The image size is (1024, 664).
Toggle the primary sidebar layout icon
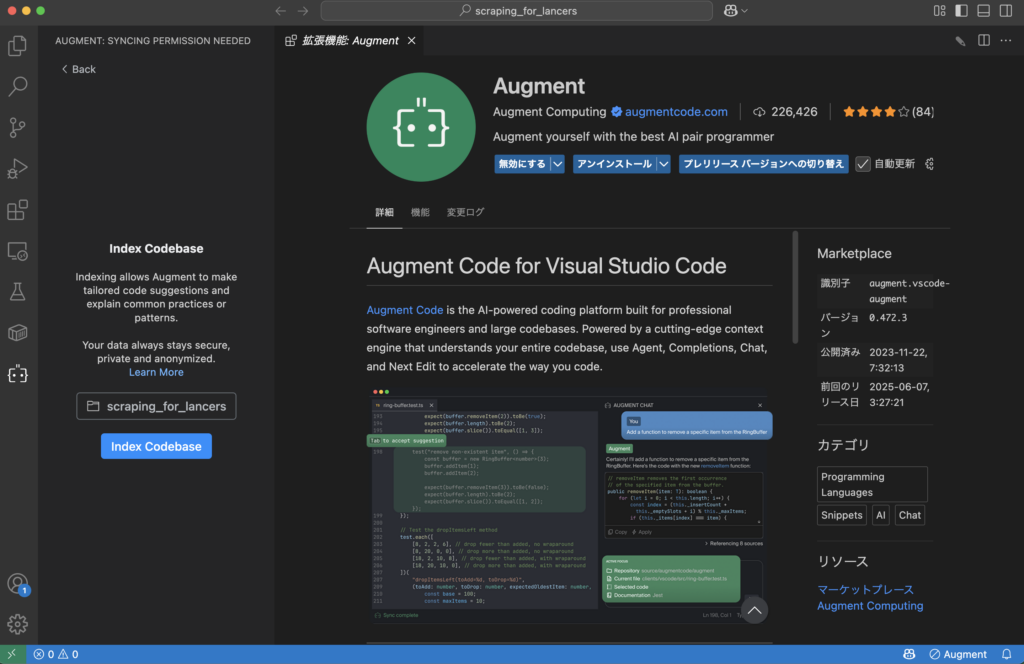[x=961, y=11]
